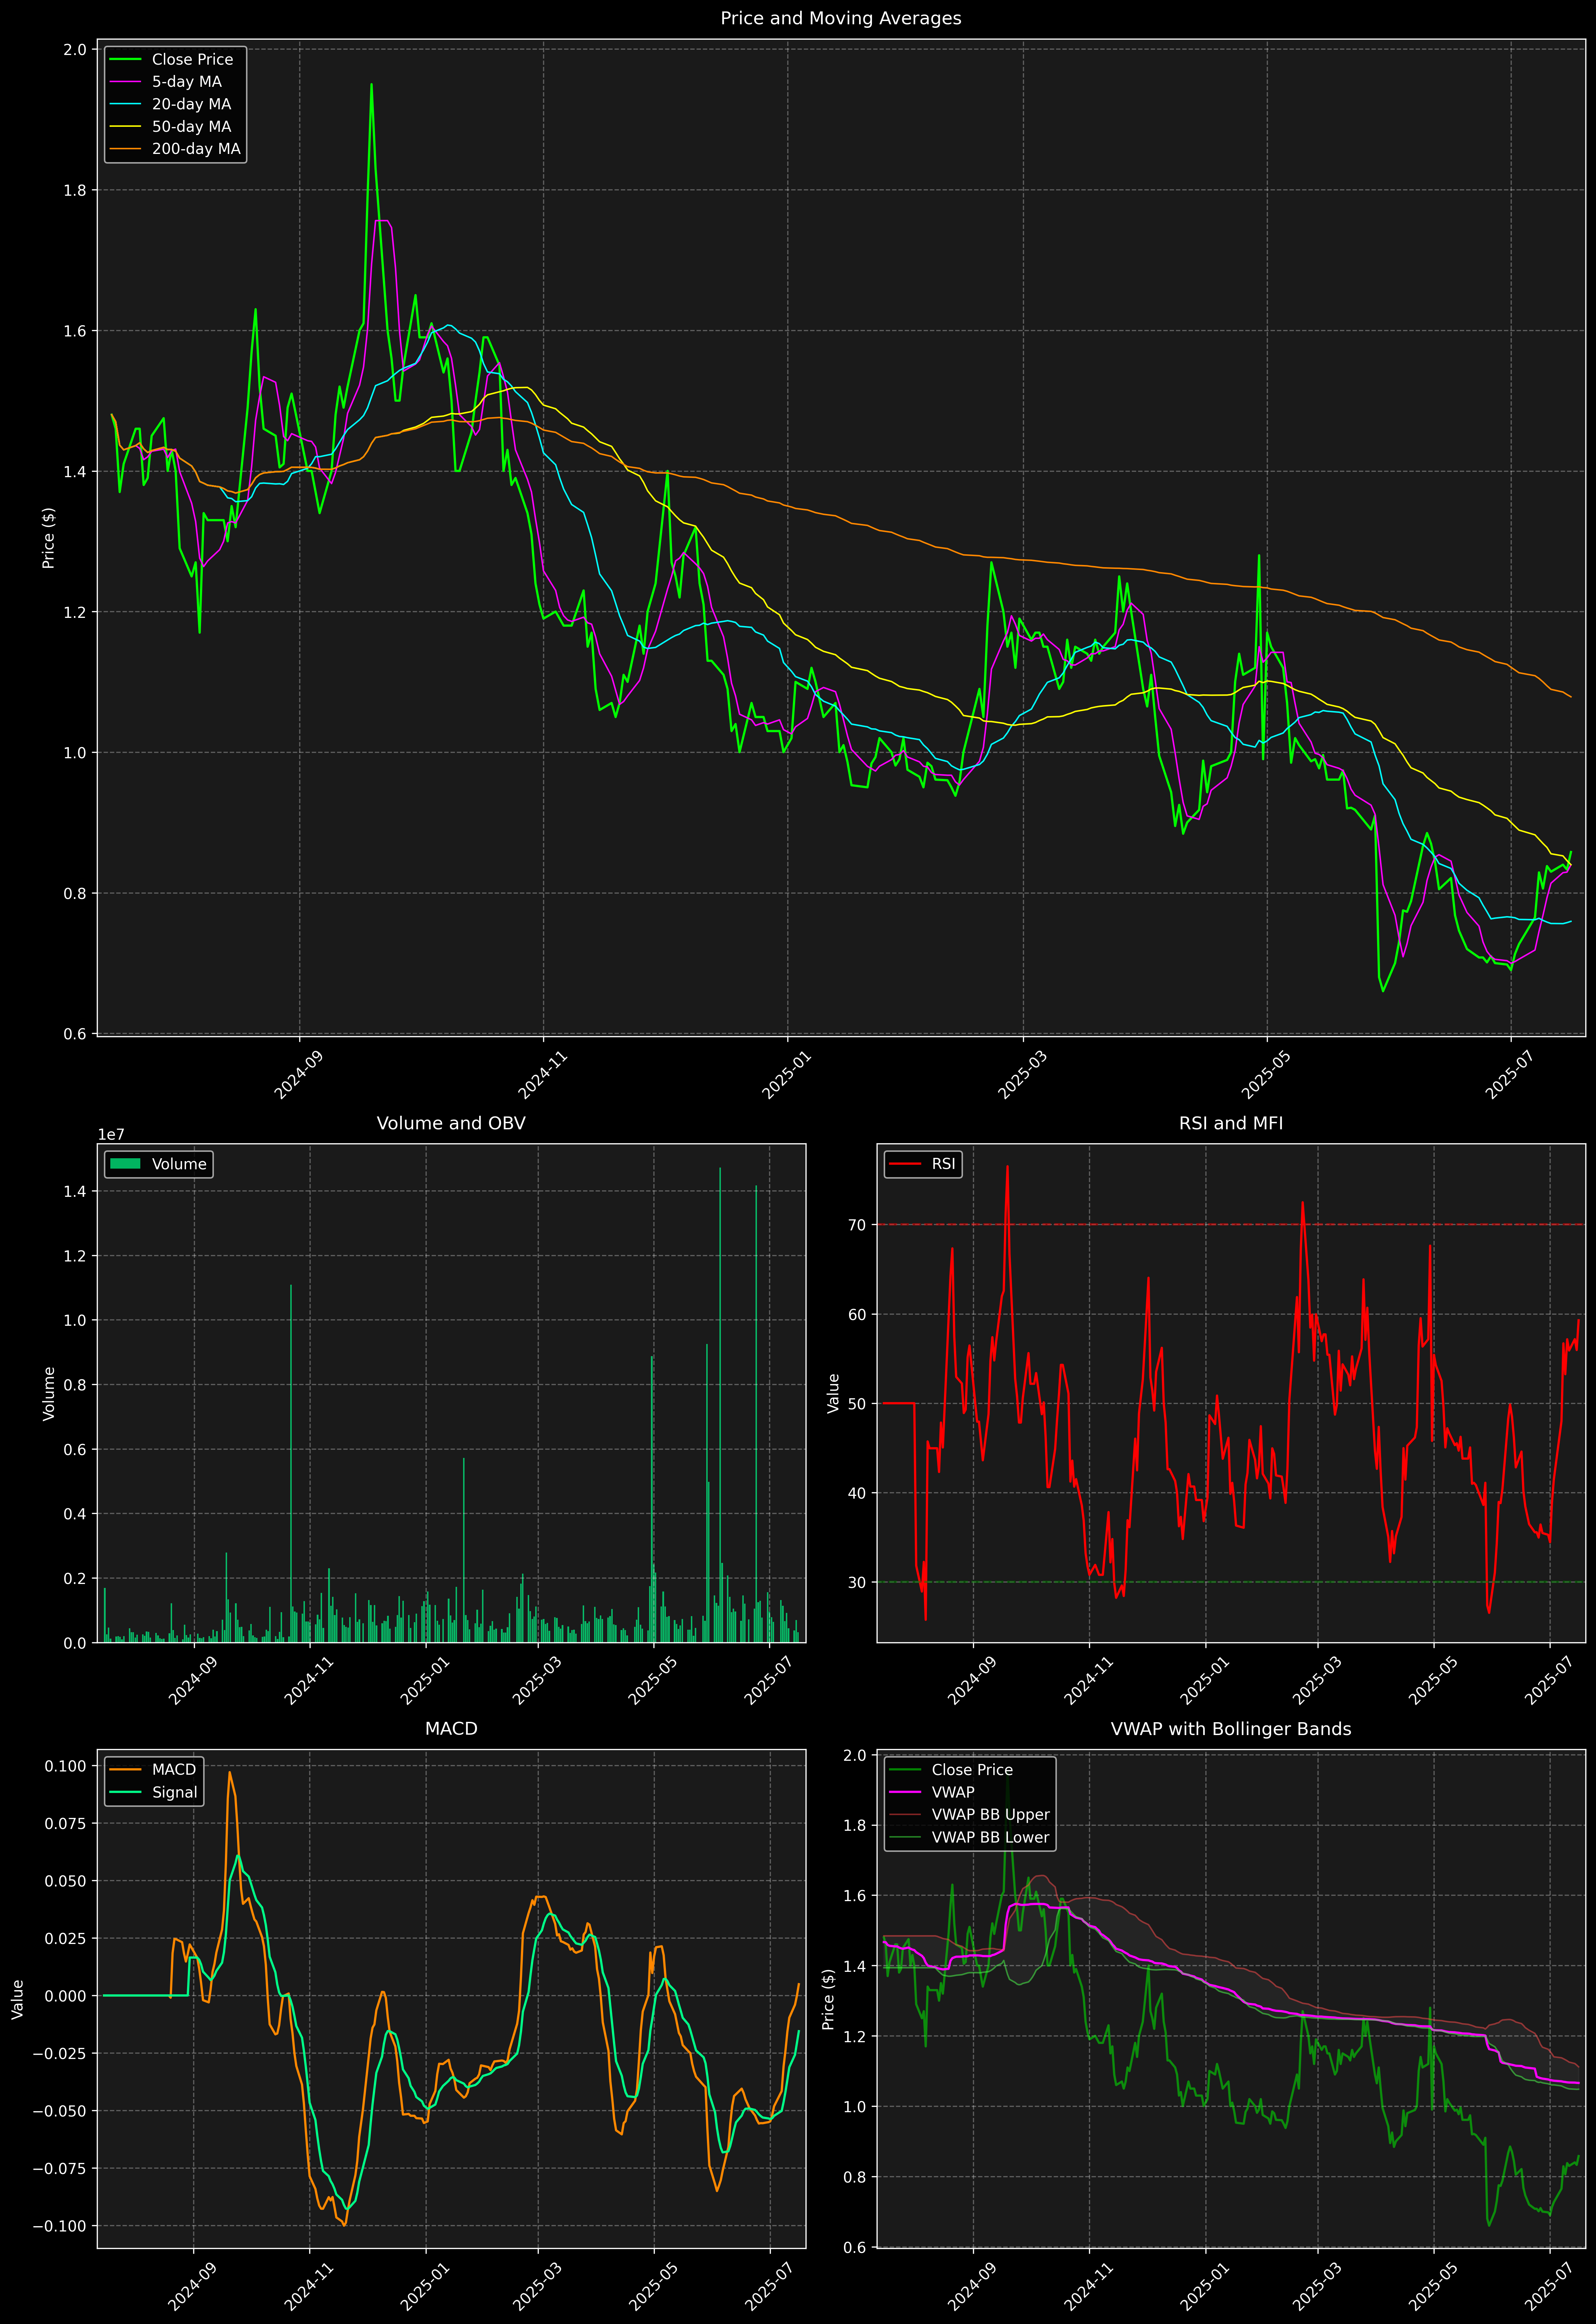This screenshot has height=2324, width=1596.
Task: Click the '0.100' y-axis tick of MACD chart
Action: point(65,1766)
